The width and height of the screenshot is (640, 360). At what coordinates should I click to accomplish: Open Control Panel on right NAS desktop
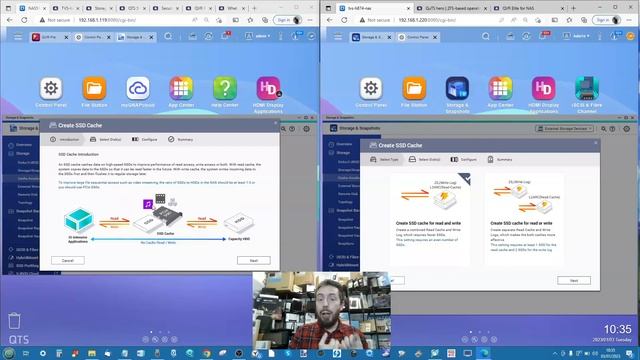coord(371,88)
